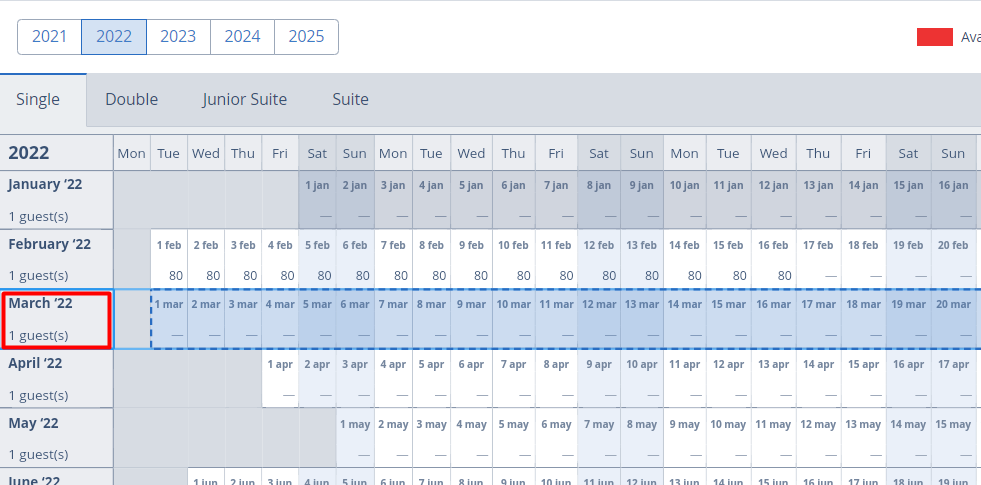The height and width of the screenshot is (485, 981).
Task: Switch to year 2023
Action: [x=178, y=37]
